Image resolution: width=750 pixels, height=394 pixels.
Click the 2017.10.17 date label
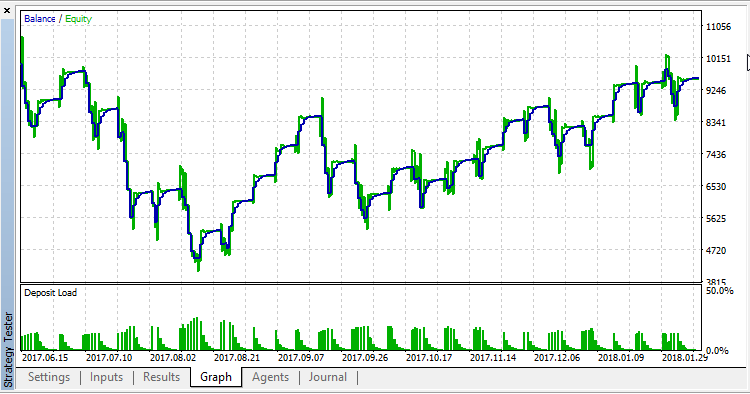(x=429, y=358)
